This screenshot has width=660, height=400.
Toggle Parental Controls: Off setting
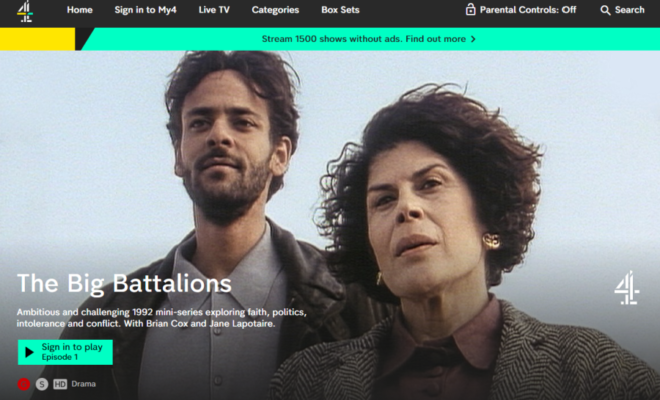pos(521,10)
